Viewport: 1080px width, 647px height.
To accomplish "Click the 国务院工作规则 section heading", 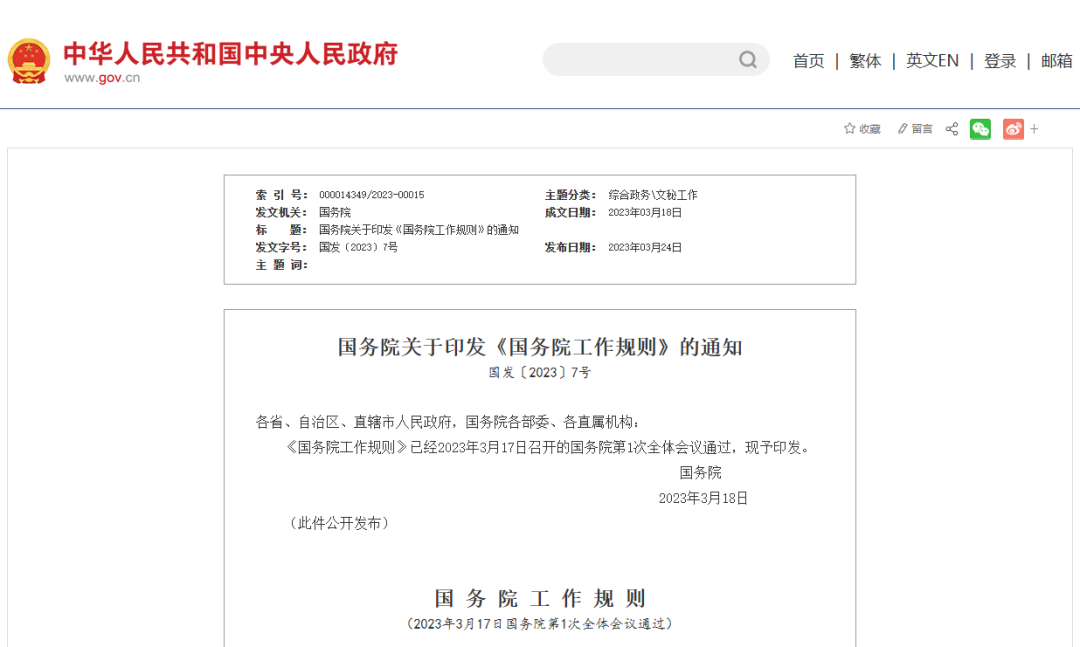I will click(540, 599).
